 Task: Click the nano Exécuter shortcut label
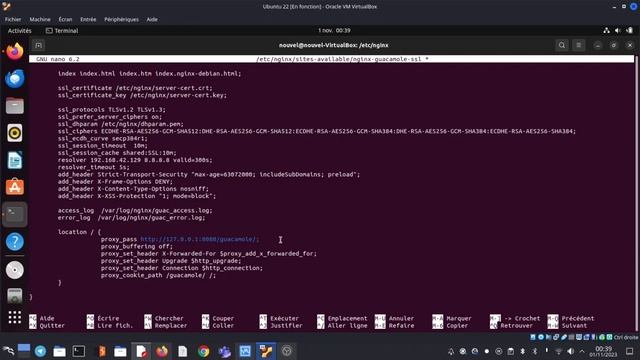coord(284,318)
